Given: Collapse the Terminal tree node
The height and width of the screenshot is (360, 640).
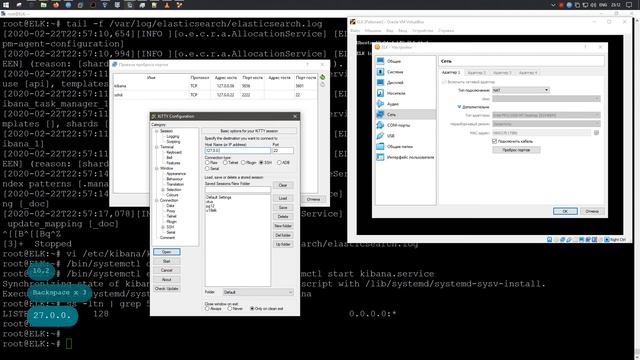Looking at the screenshot, I should (156, 147).
